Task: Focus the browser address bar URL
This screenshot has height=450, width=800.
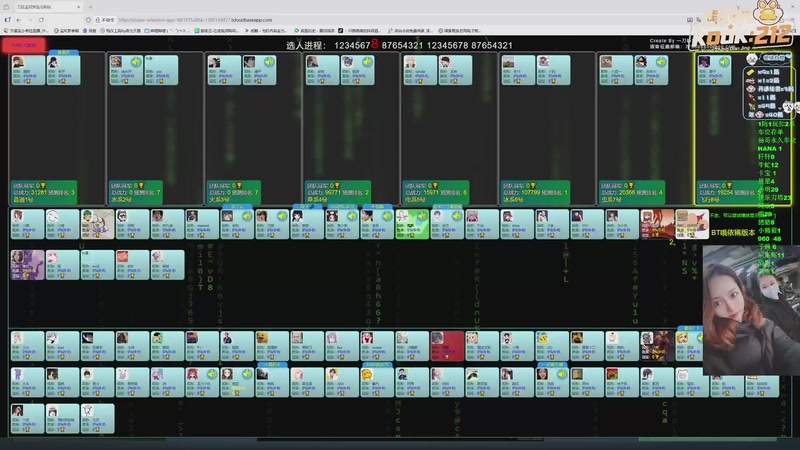Action: coord(195,20)
